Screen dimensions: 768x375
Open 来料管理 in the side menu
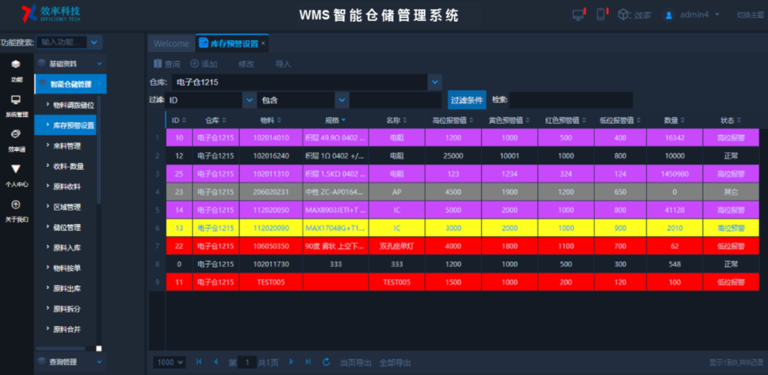[x=67, y=146]
